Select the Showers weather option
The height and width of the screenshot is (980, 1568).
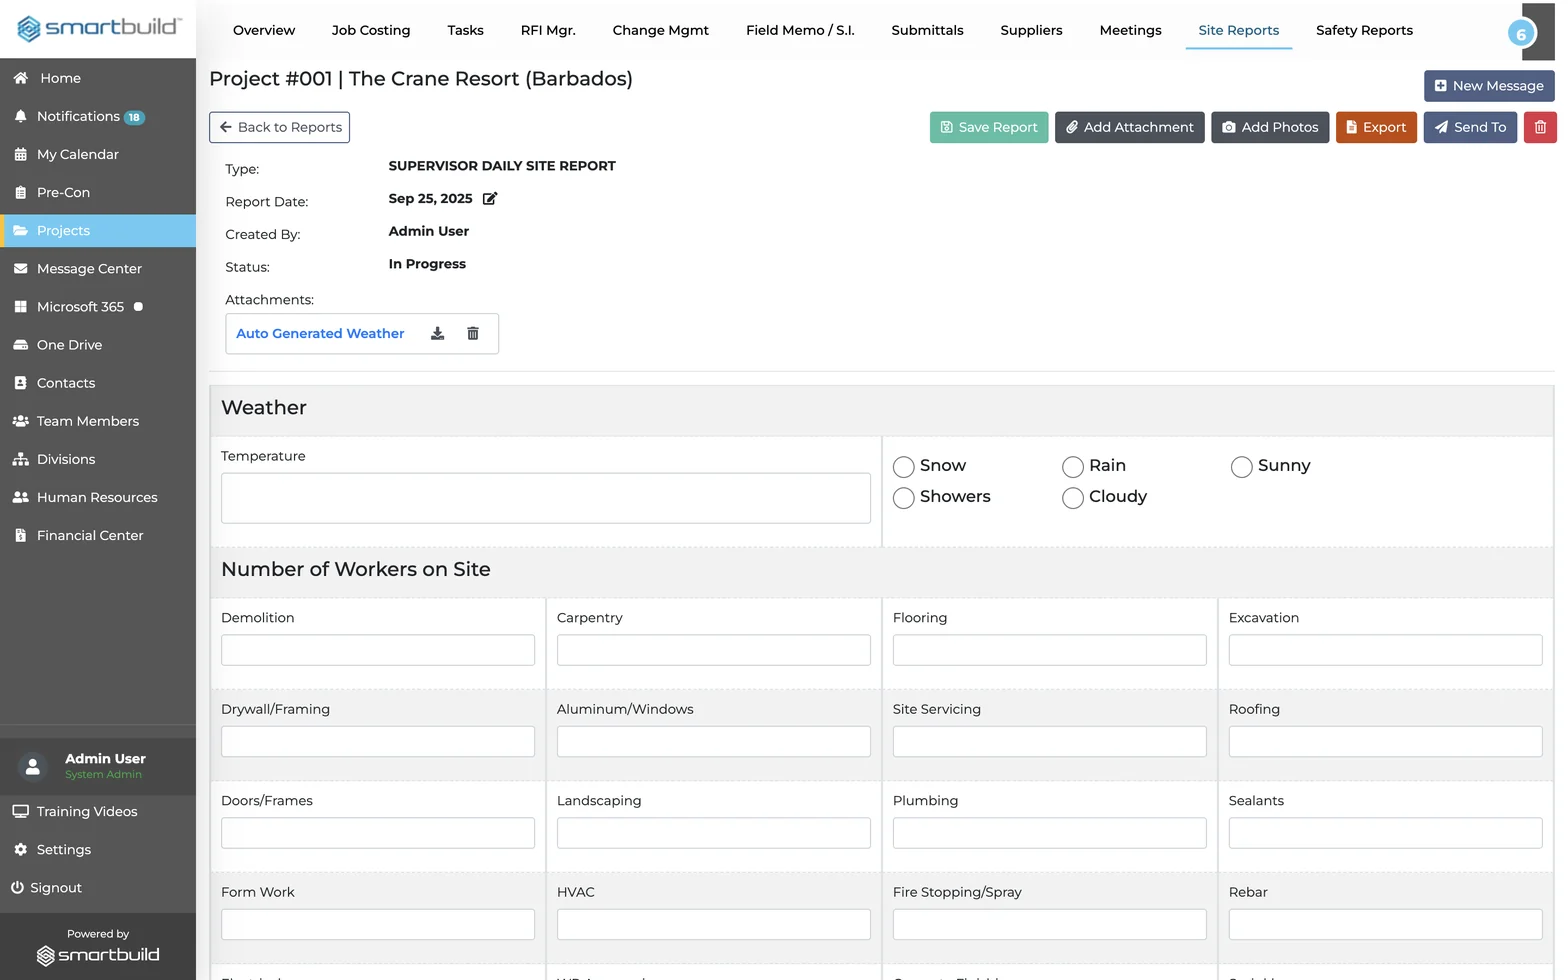[904, 498]
